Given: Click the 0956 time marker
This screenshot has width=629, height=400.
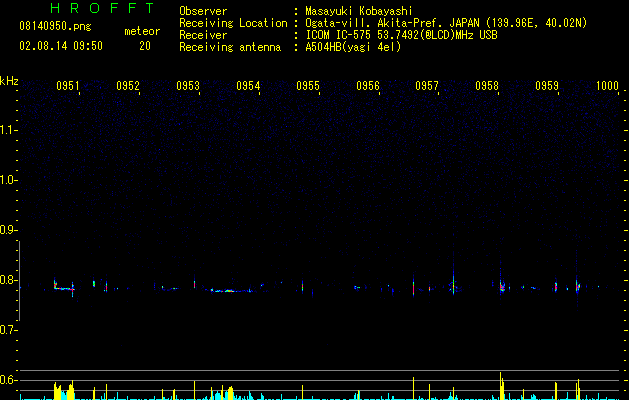Looking at the screenshot, I should 368,86.
